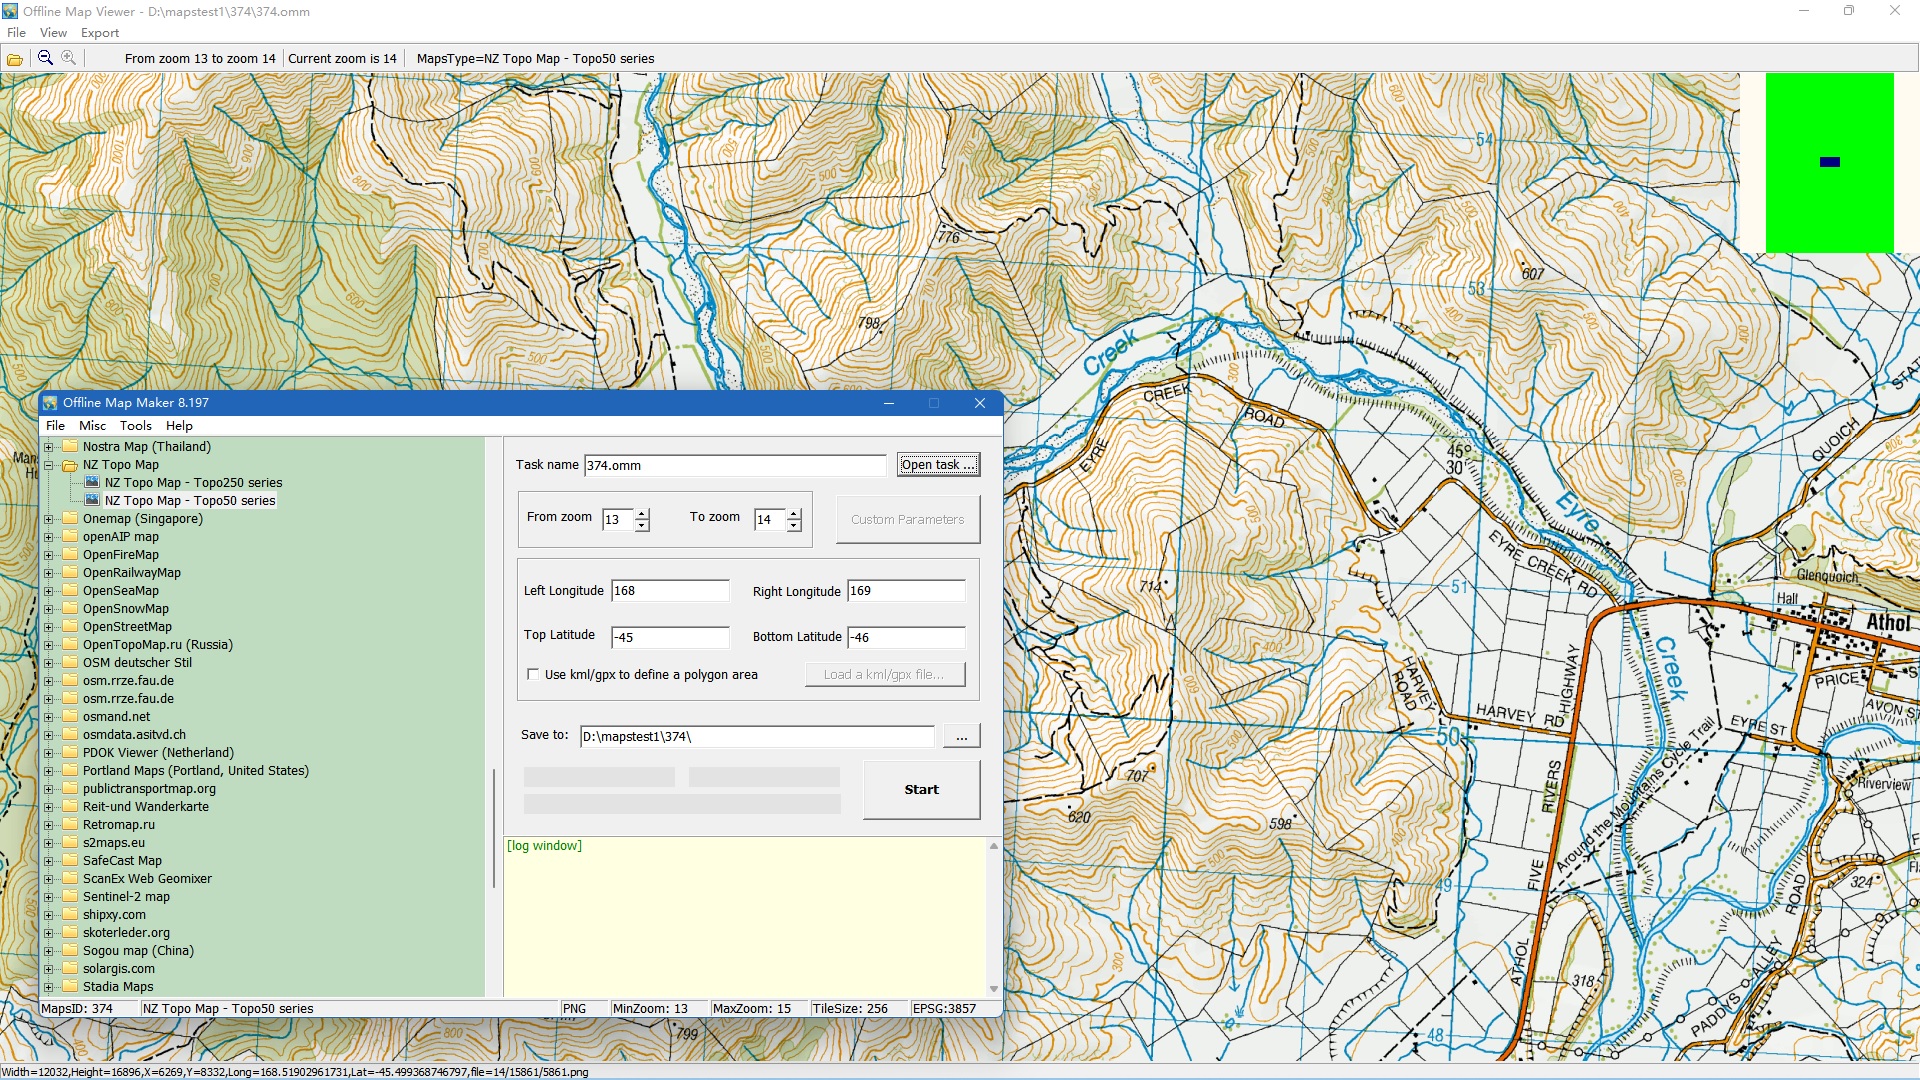Click the Task name input field
The width and height of the screenshot is (1920, 1080).
(x=735, y=465)
